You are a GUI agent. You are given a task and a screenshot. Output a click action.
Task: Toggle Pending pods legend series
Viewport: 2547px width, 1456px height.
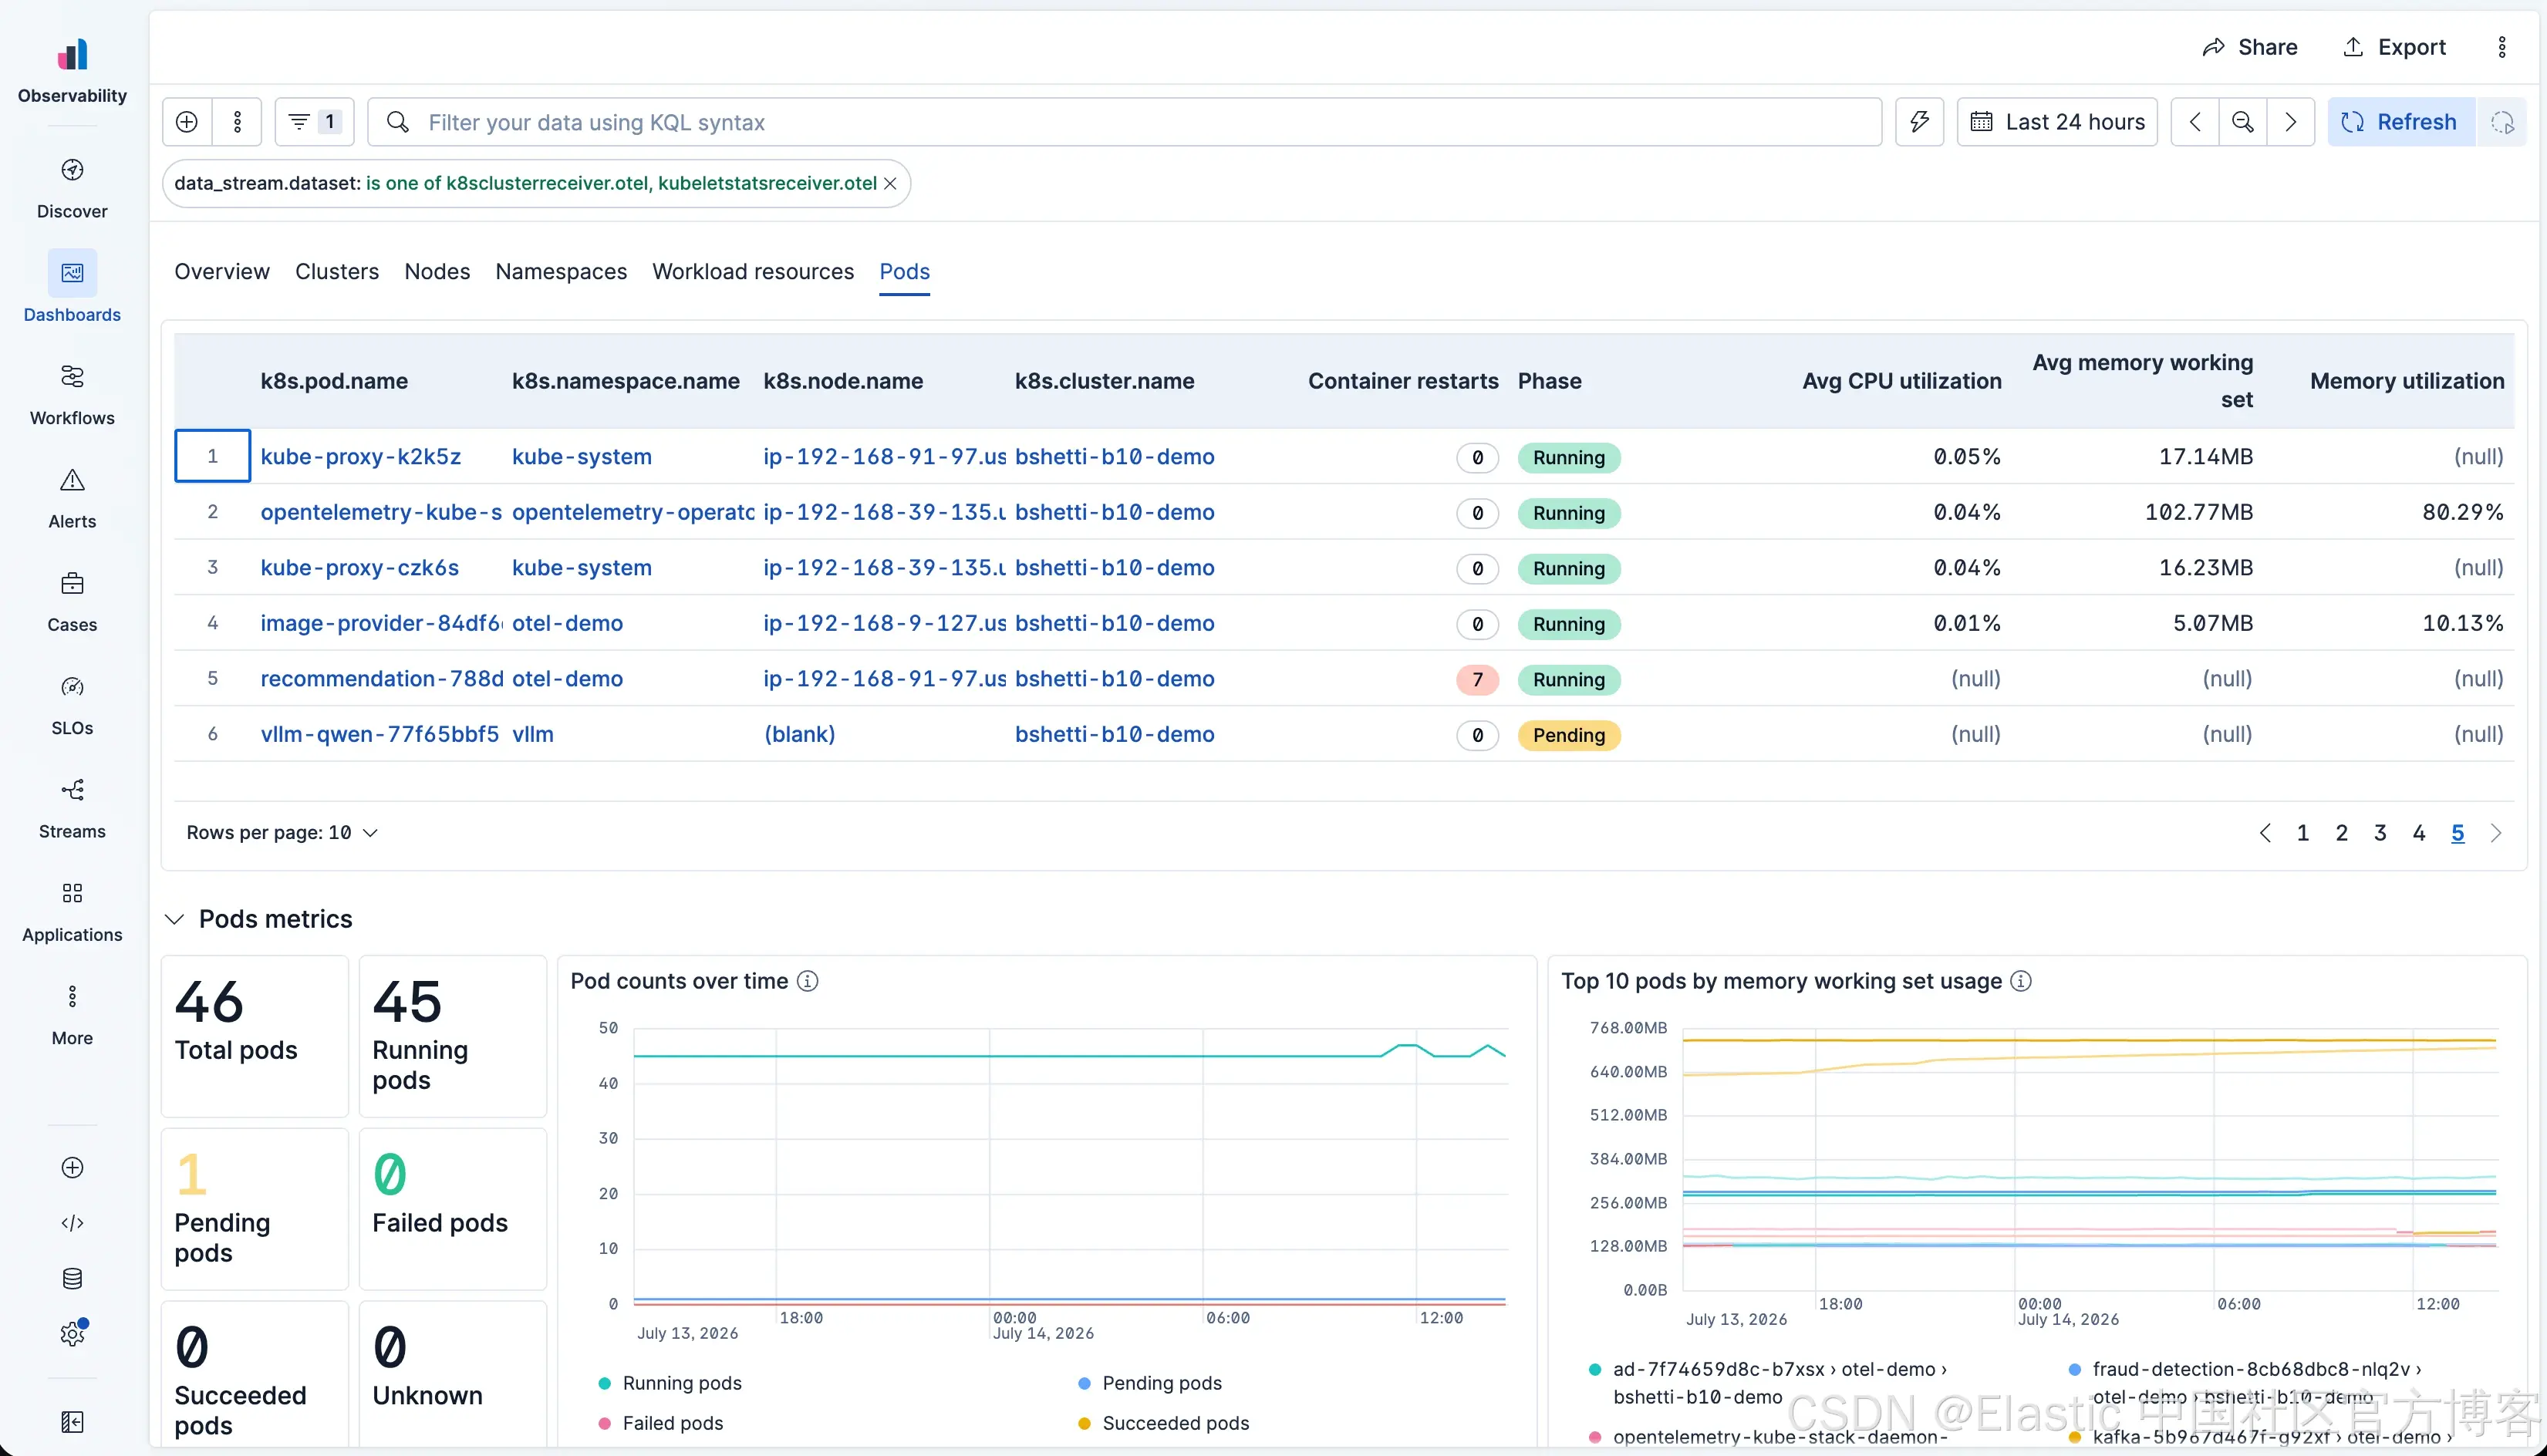point(1150,1383)
